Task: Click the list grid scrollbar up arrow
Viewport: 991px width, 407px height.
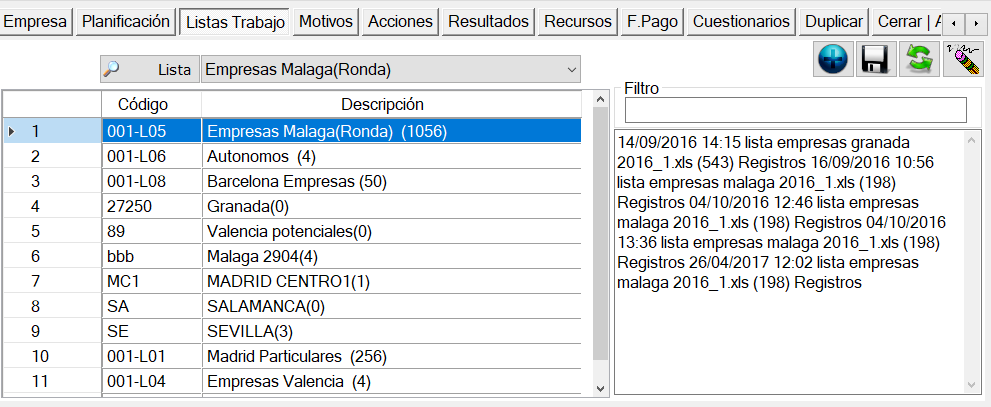Action: [x=600, y=99]
